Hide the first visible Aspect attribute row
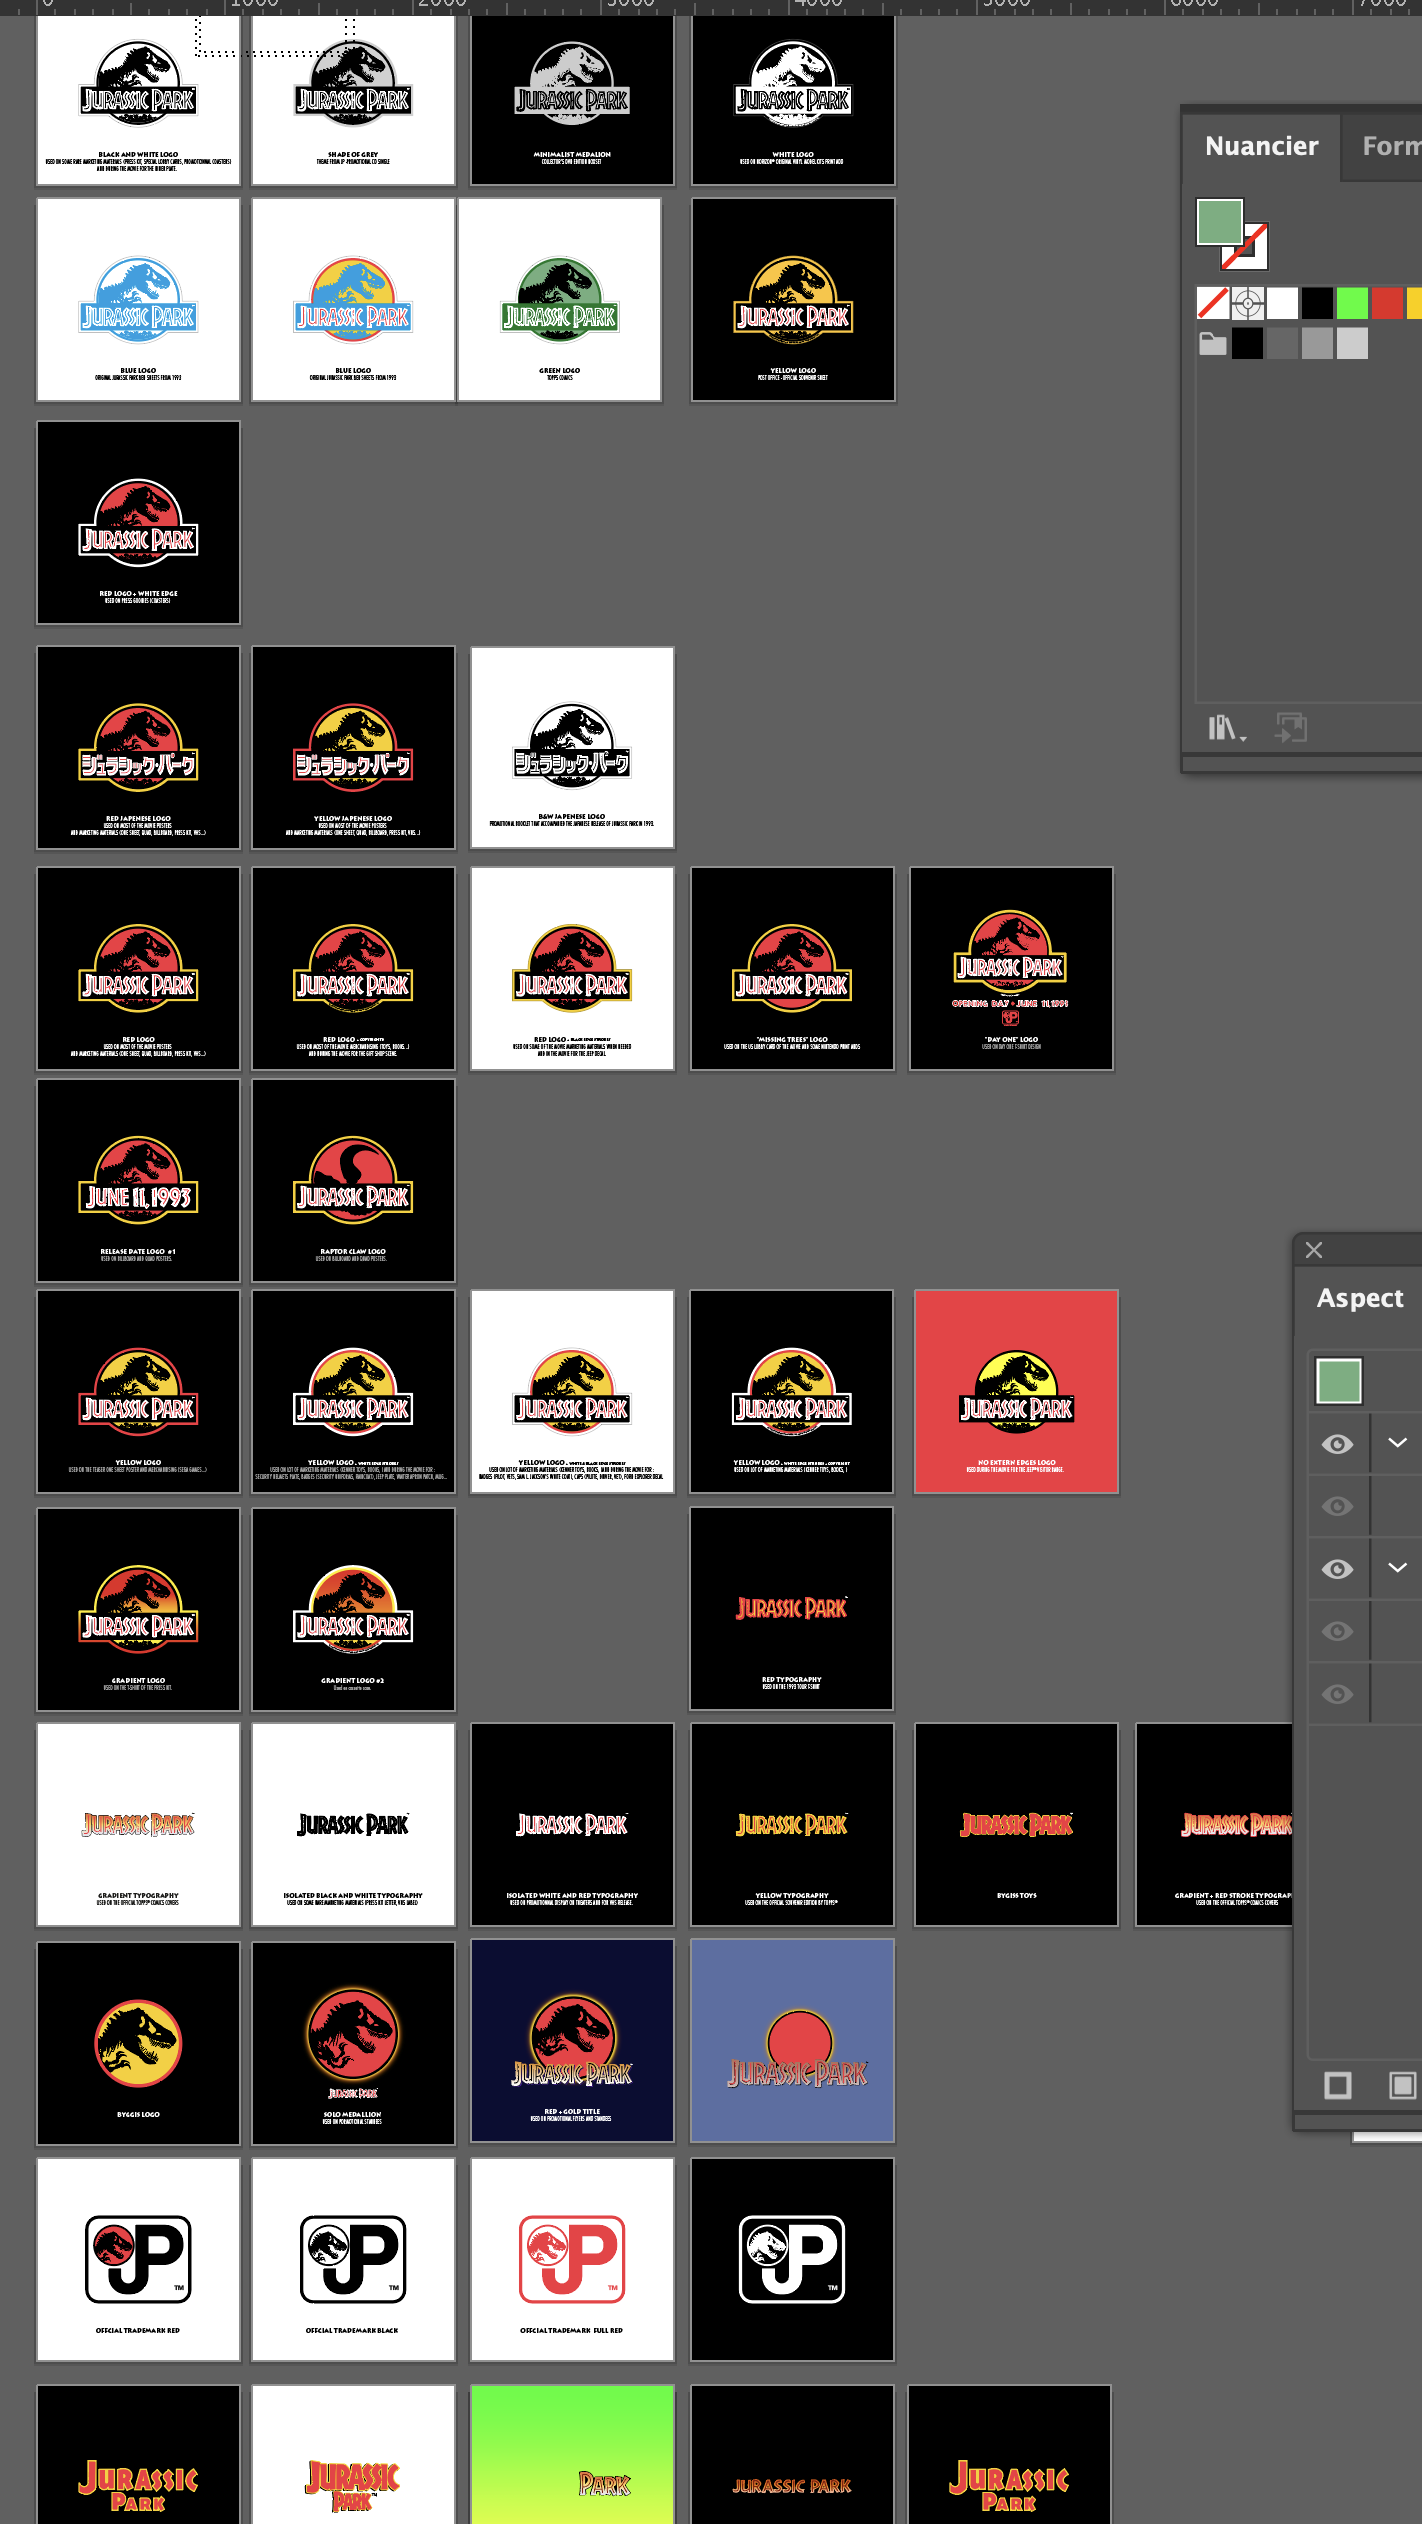The height and width of the screenshot is (2524, 1422). pos(1337,1444)
